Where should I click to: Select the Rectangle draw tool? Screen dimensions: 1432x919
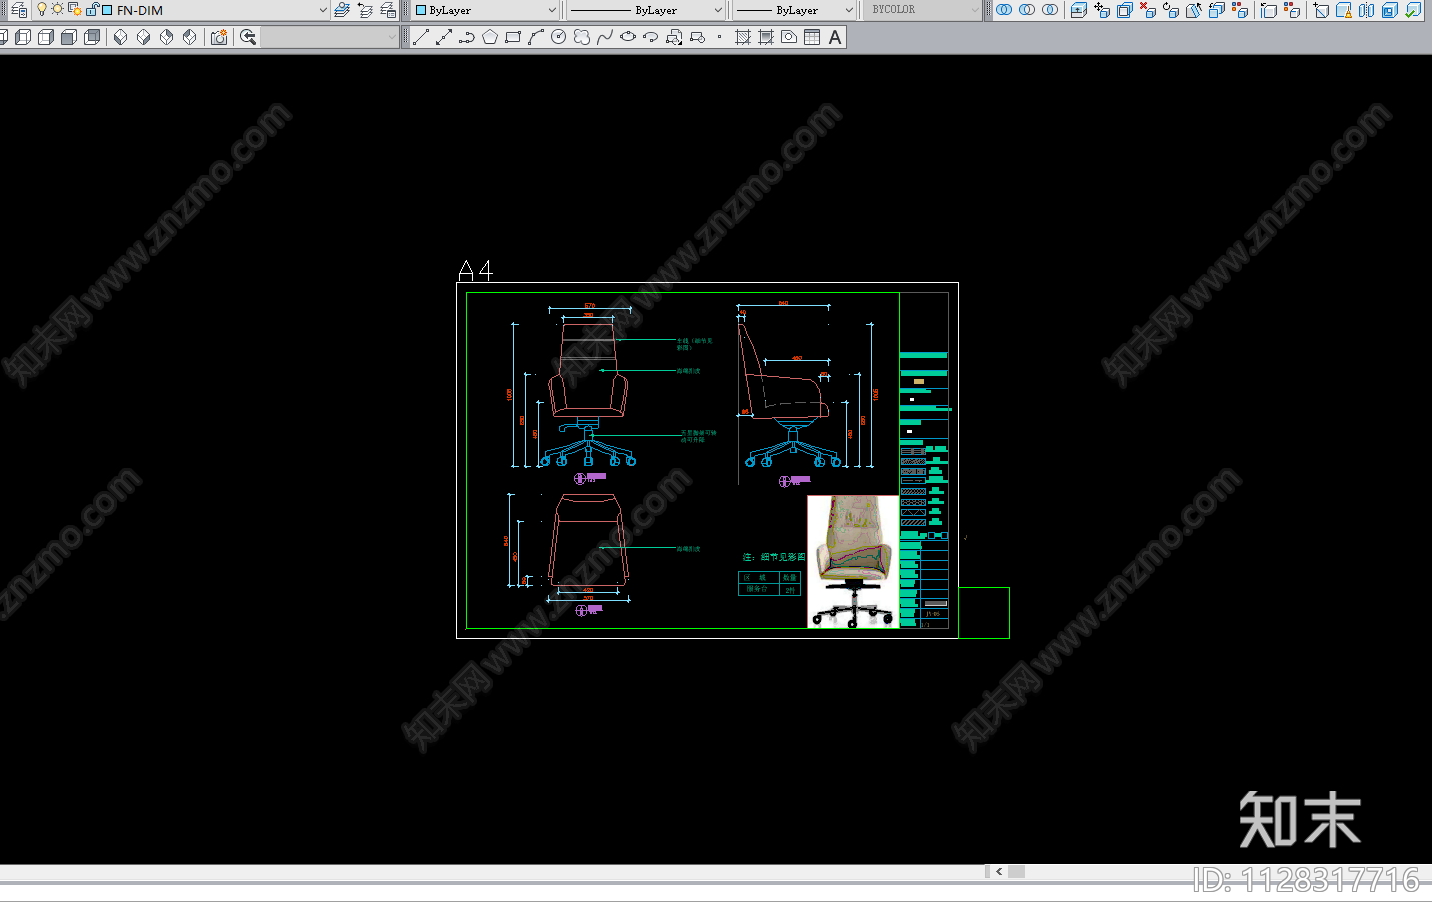pyautogui.click(x=513, y=37)
